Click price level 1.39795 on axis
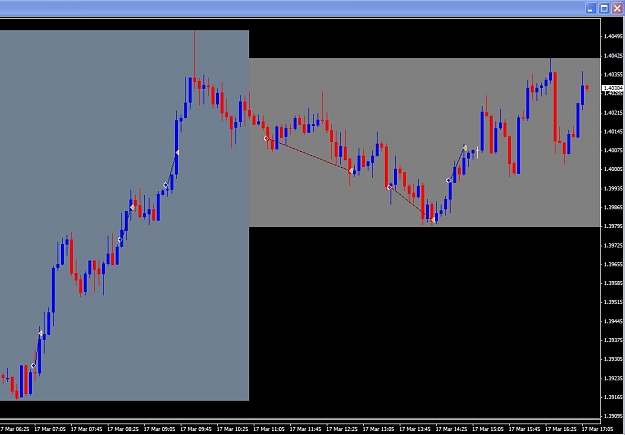The height and width of the screenshot is (435, 625). click(x=613, y=226)
